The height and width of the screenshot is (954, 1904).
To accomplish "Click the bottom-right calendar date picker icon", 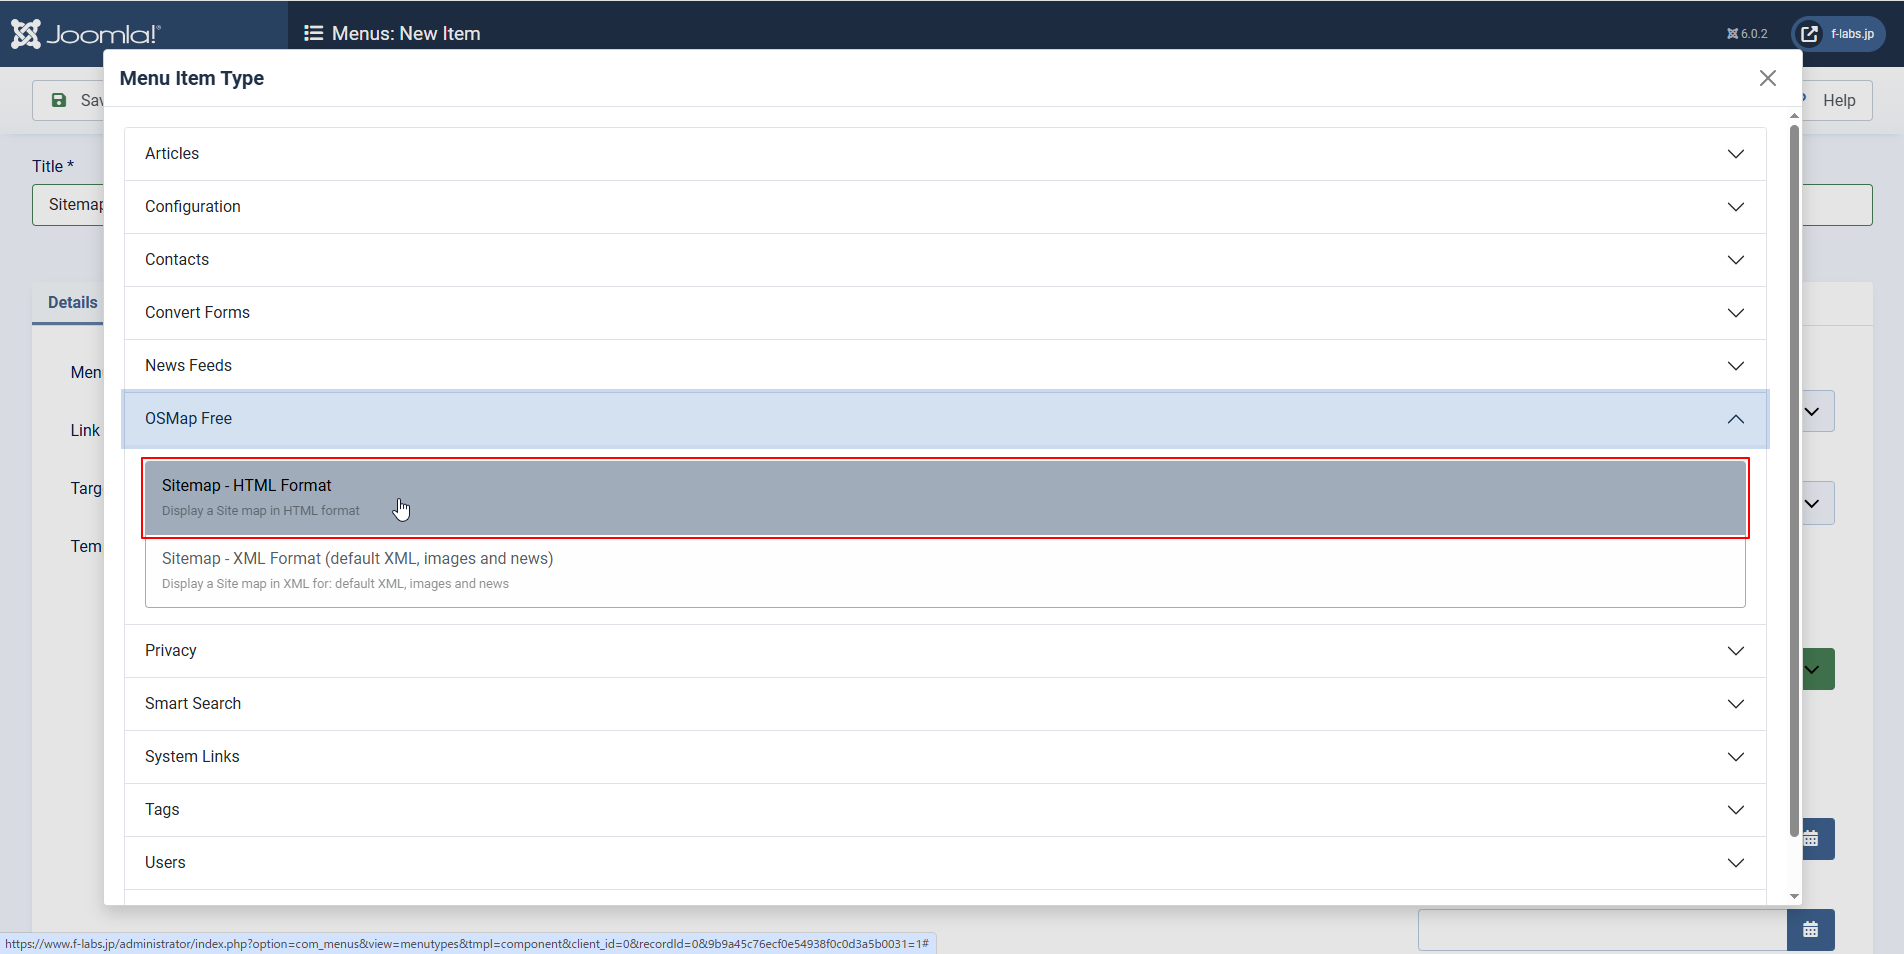I will [x=1810, y=930].
